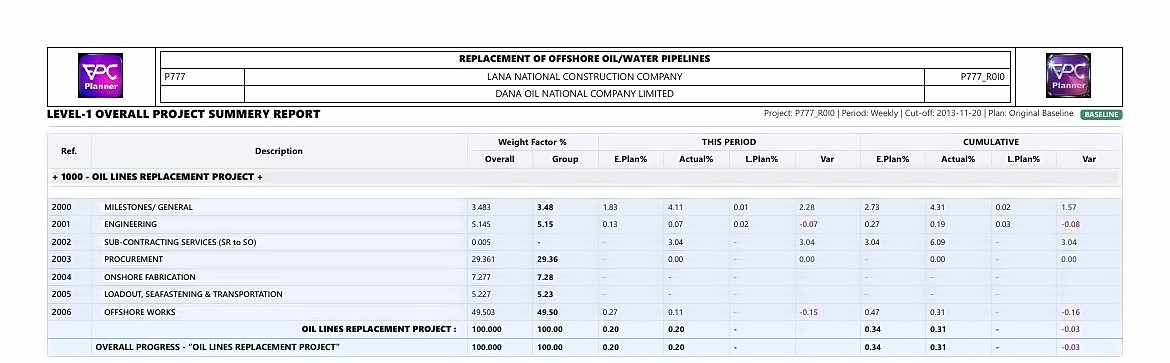Click reference number 2006

pos(61,312)
